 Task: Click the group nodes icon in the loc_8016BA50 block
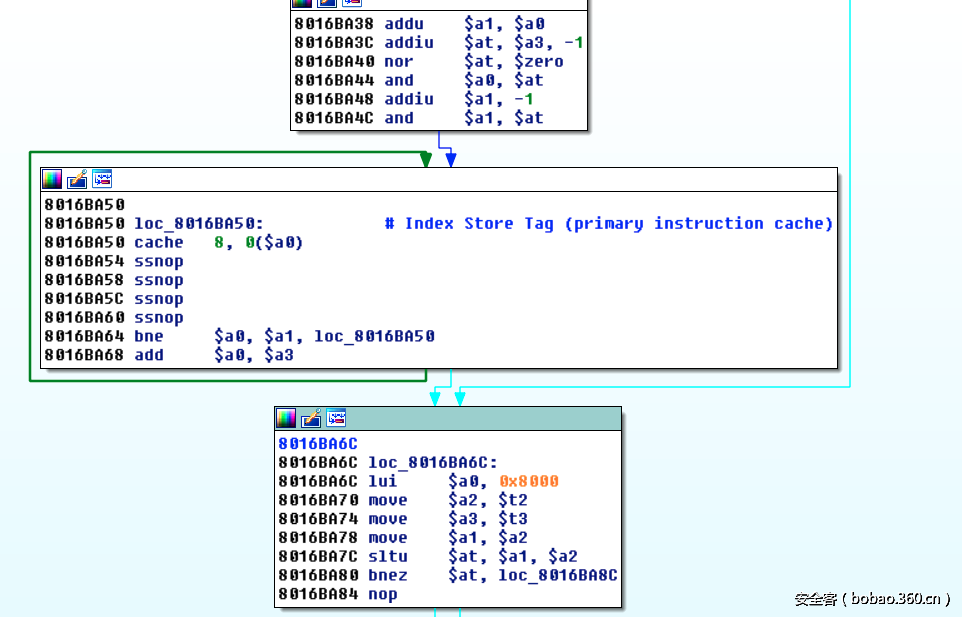coord(102,179)
